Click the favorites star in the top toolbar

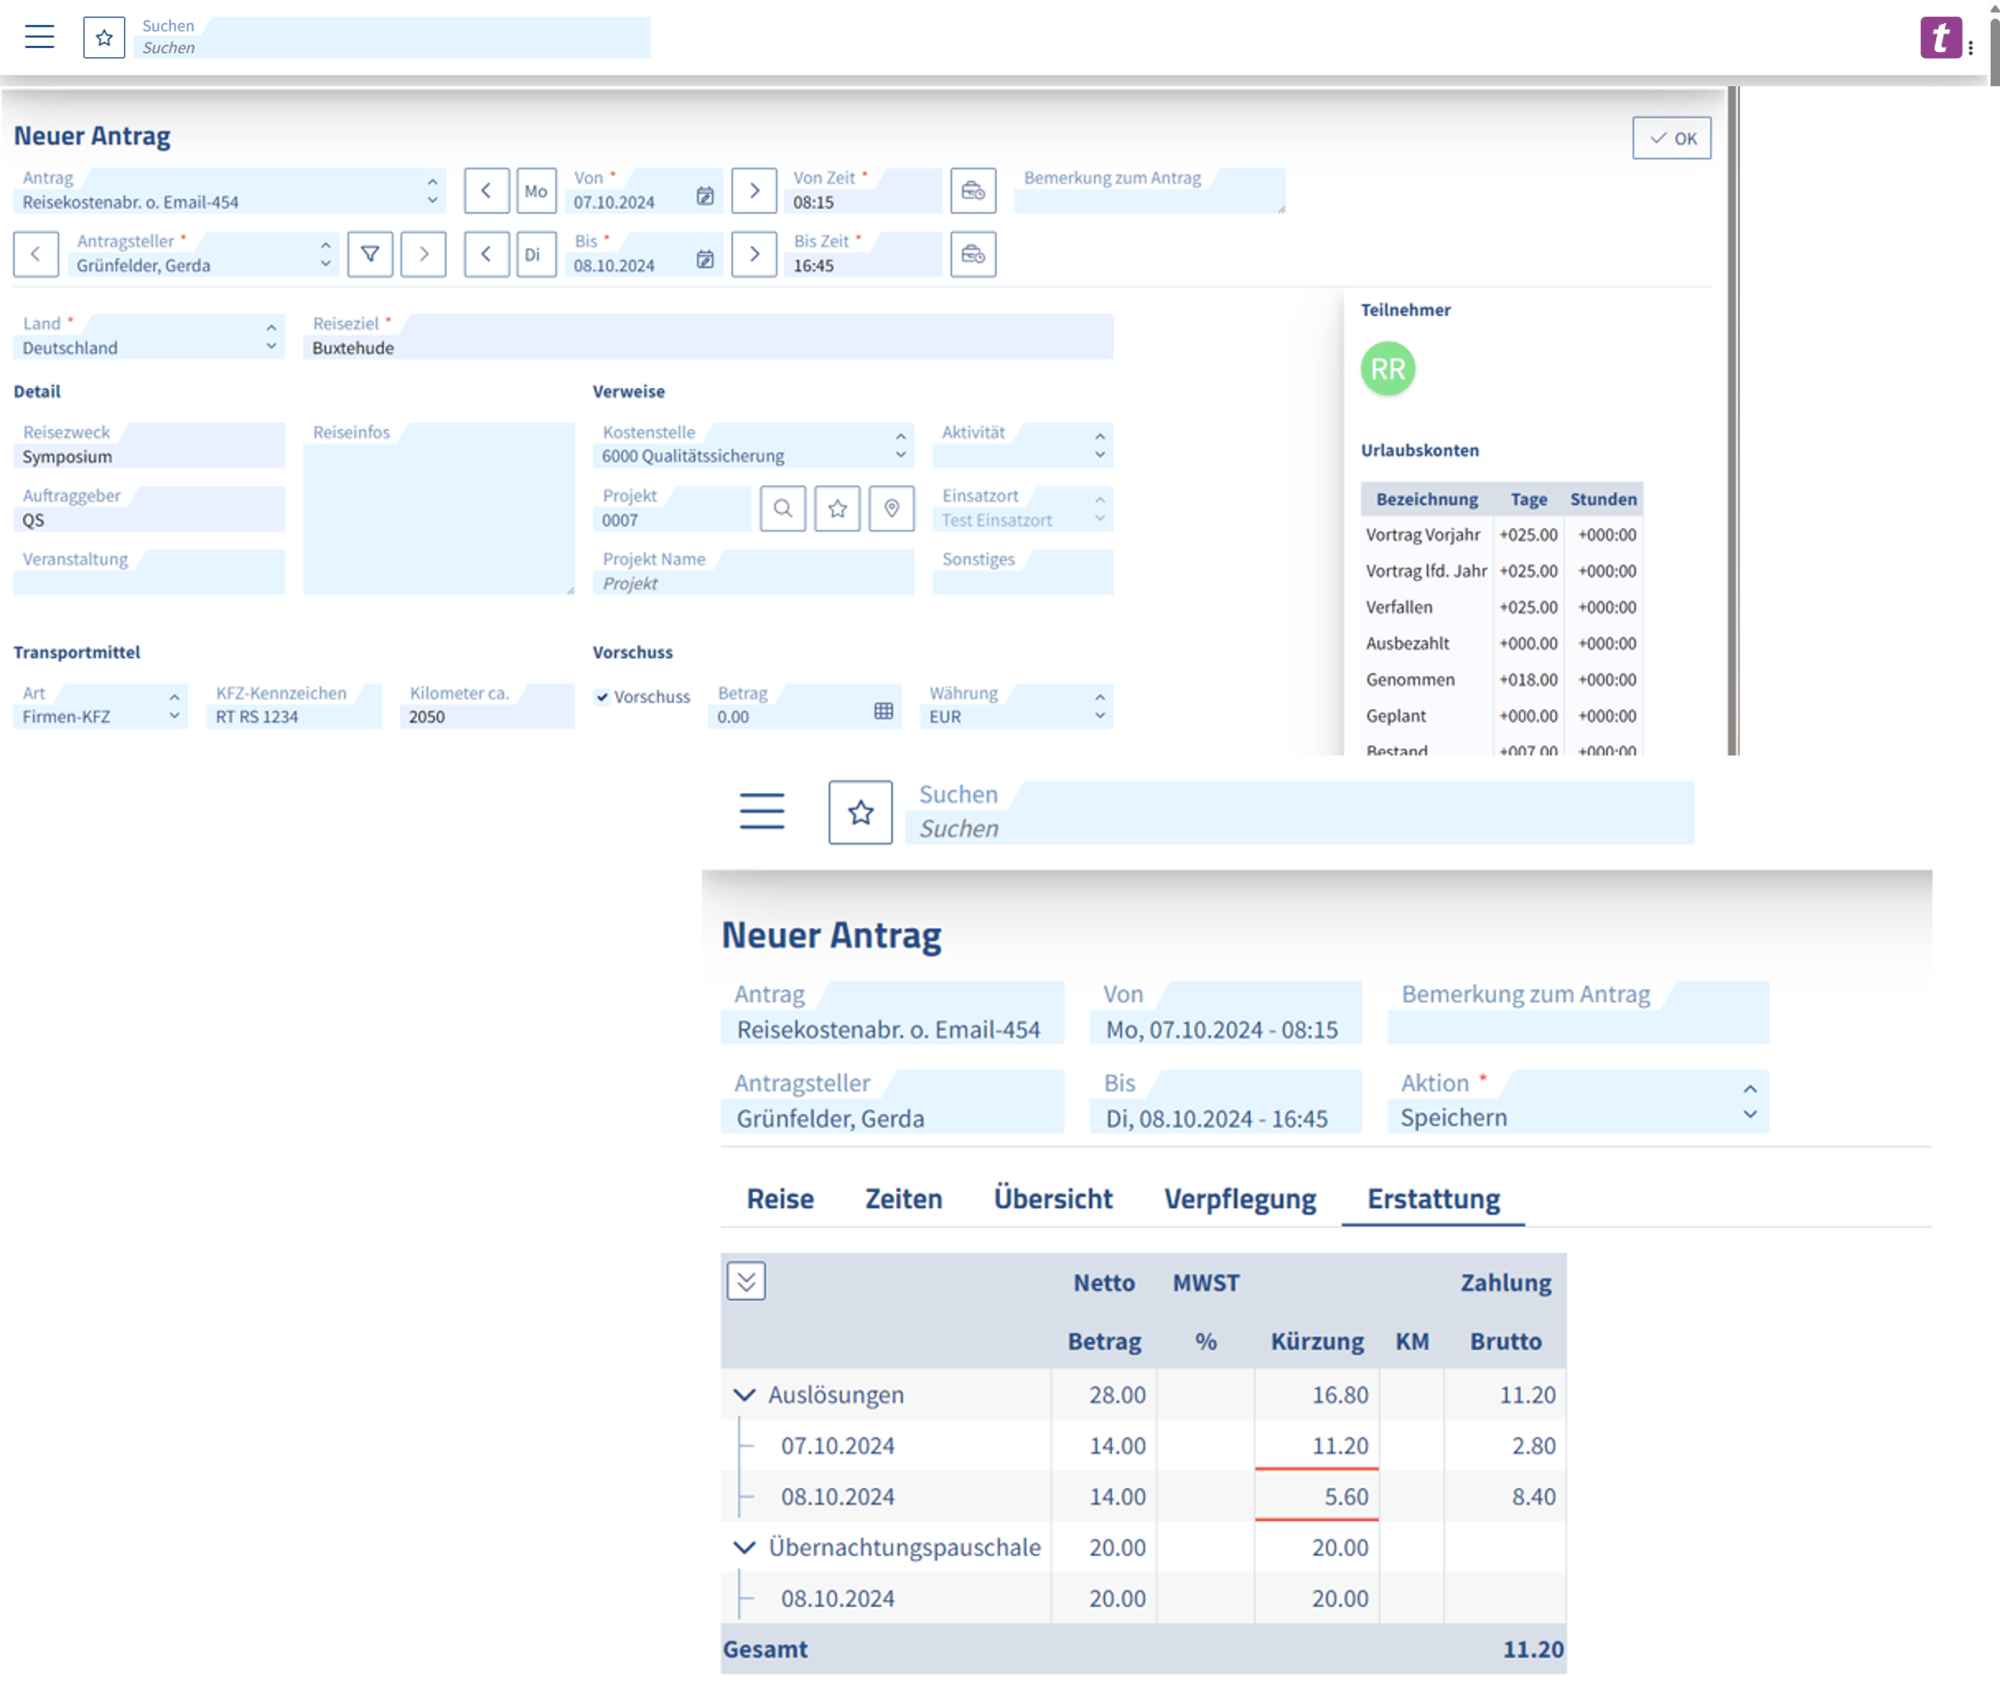[104, 37]
